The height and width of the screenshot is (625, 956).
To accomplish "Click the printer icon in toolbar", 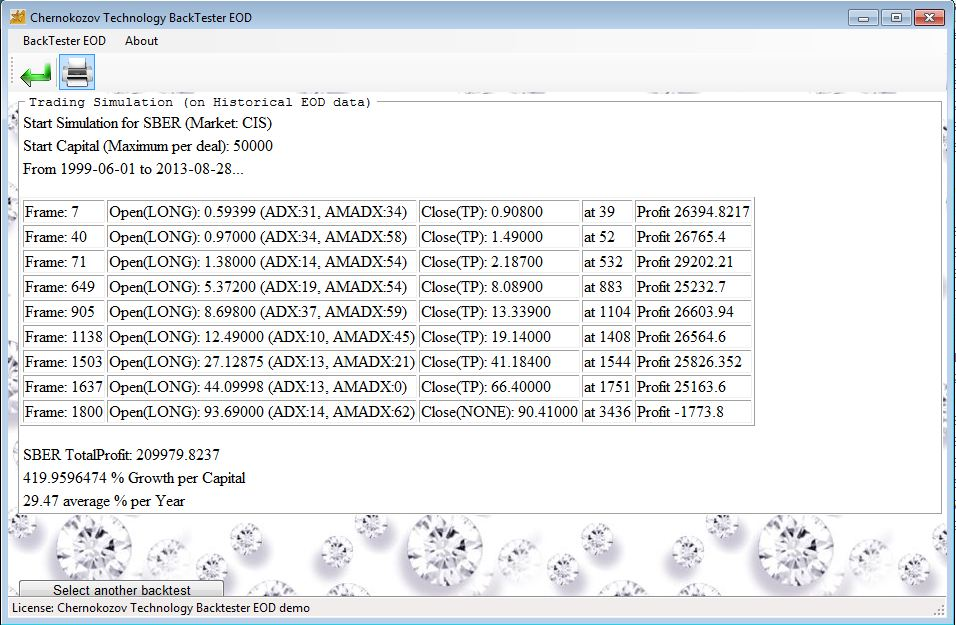I will click(x=77, y=73).
